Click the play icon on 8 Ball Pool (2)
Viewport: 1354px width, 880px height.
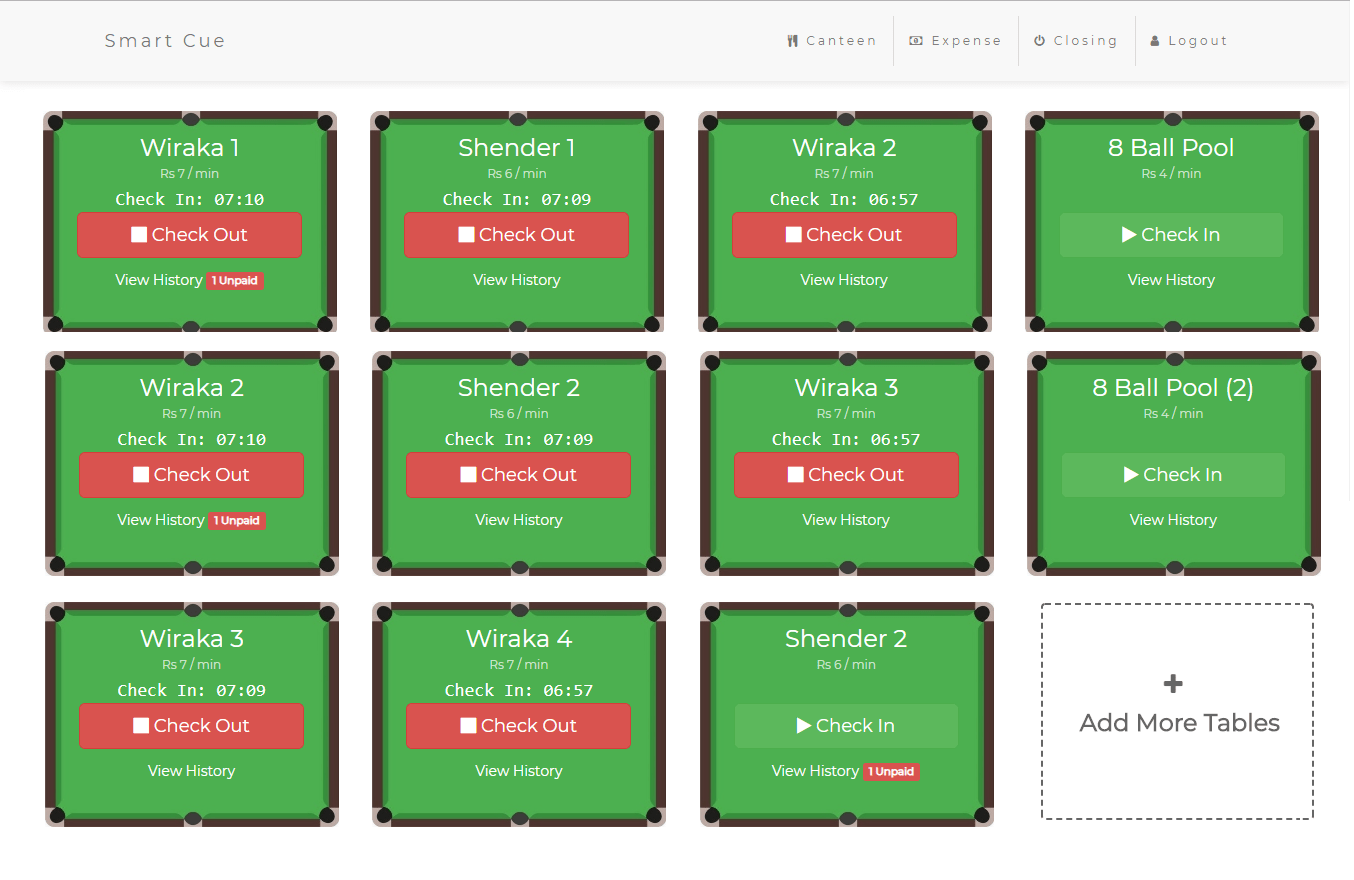tap(1131, 475)
